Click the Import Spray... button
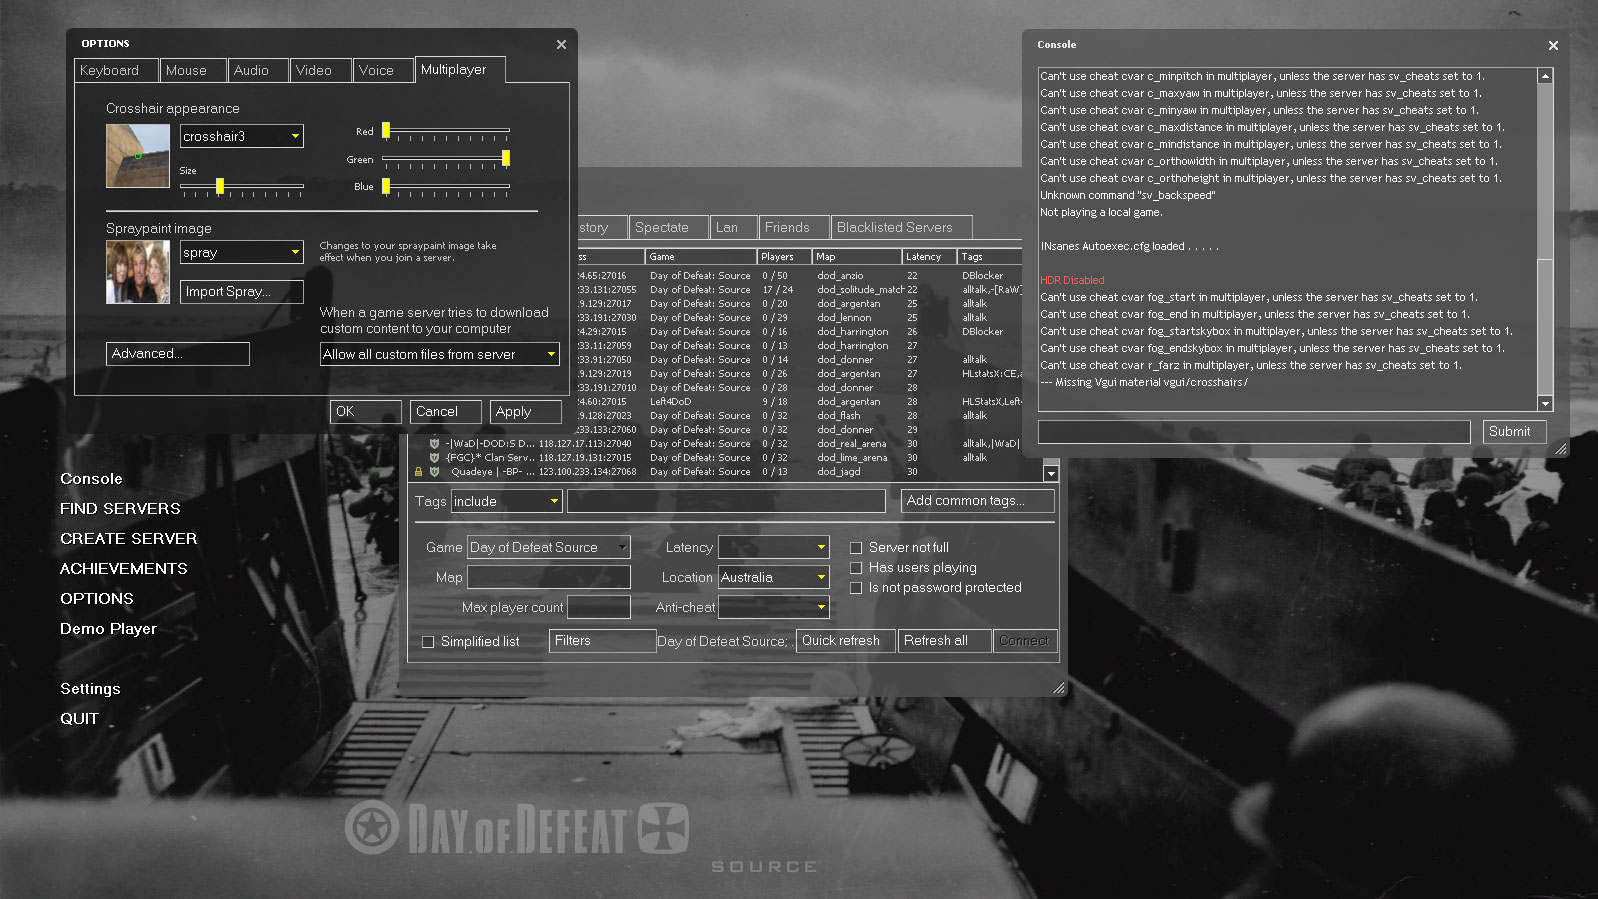The width and height of the screenshot is (1598, 899). pyautogui.click(x=241, y=292)
